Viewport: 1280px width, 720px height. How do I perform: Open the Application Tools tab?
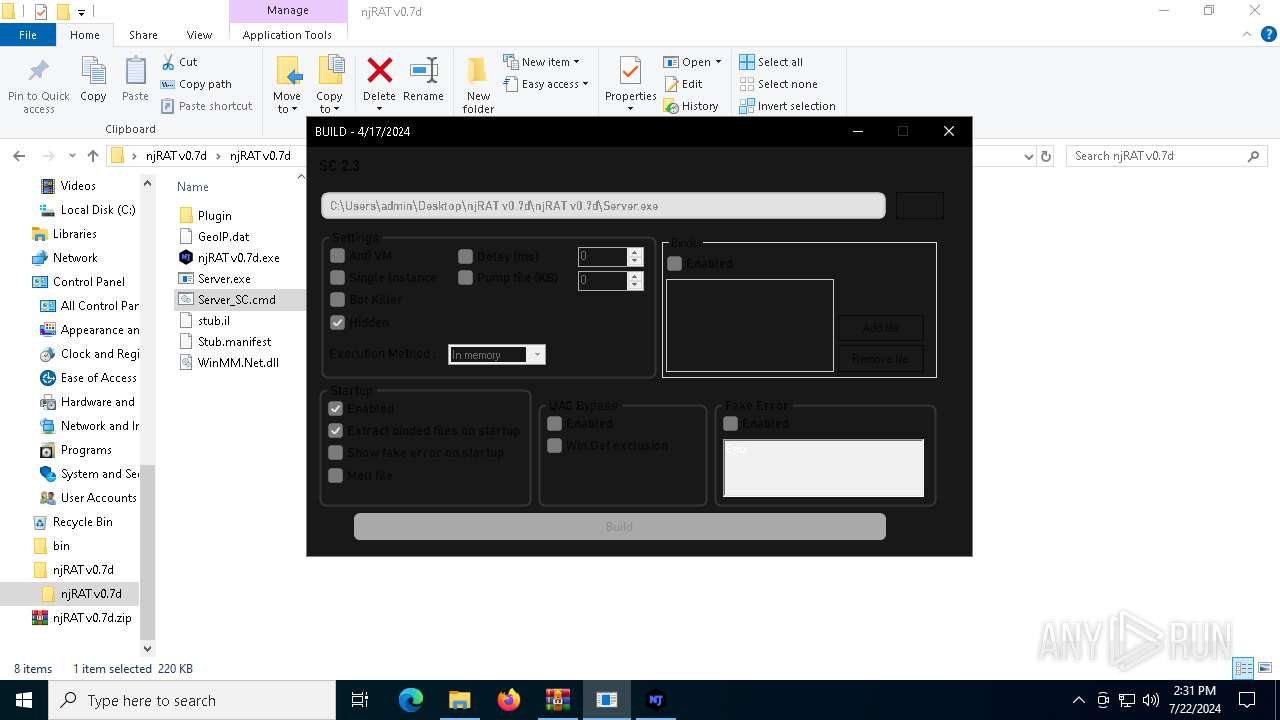287,35
